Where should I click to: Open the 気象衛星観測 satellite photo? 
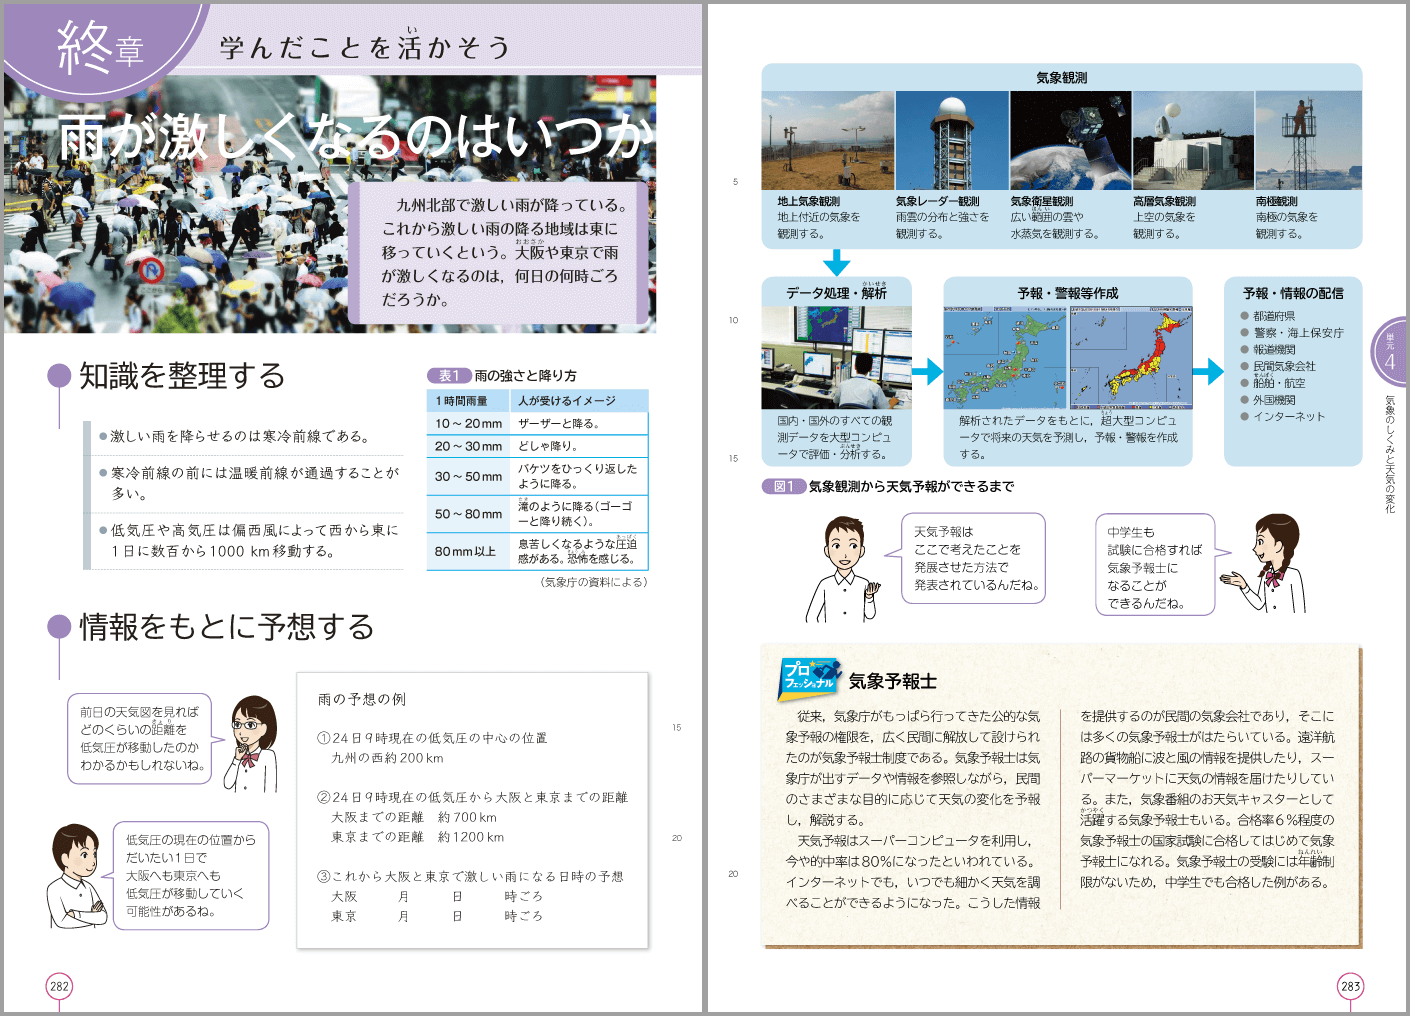click(x=1071, y=141)
